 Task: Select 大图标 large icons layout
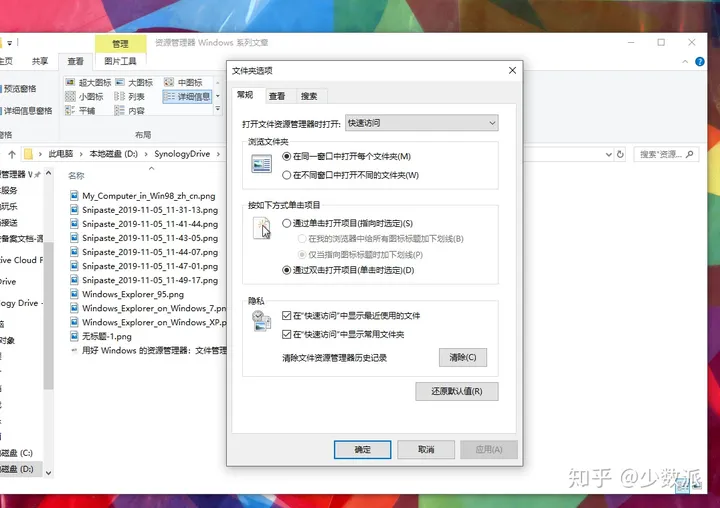tap(134, 83)
